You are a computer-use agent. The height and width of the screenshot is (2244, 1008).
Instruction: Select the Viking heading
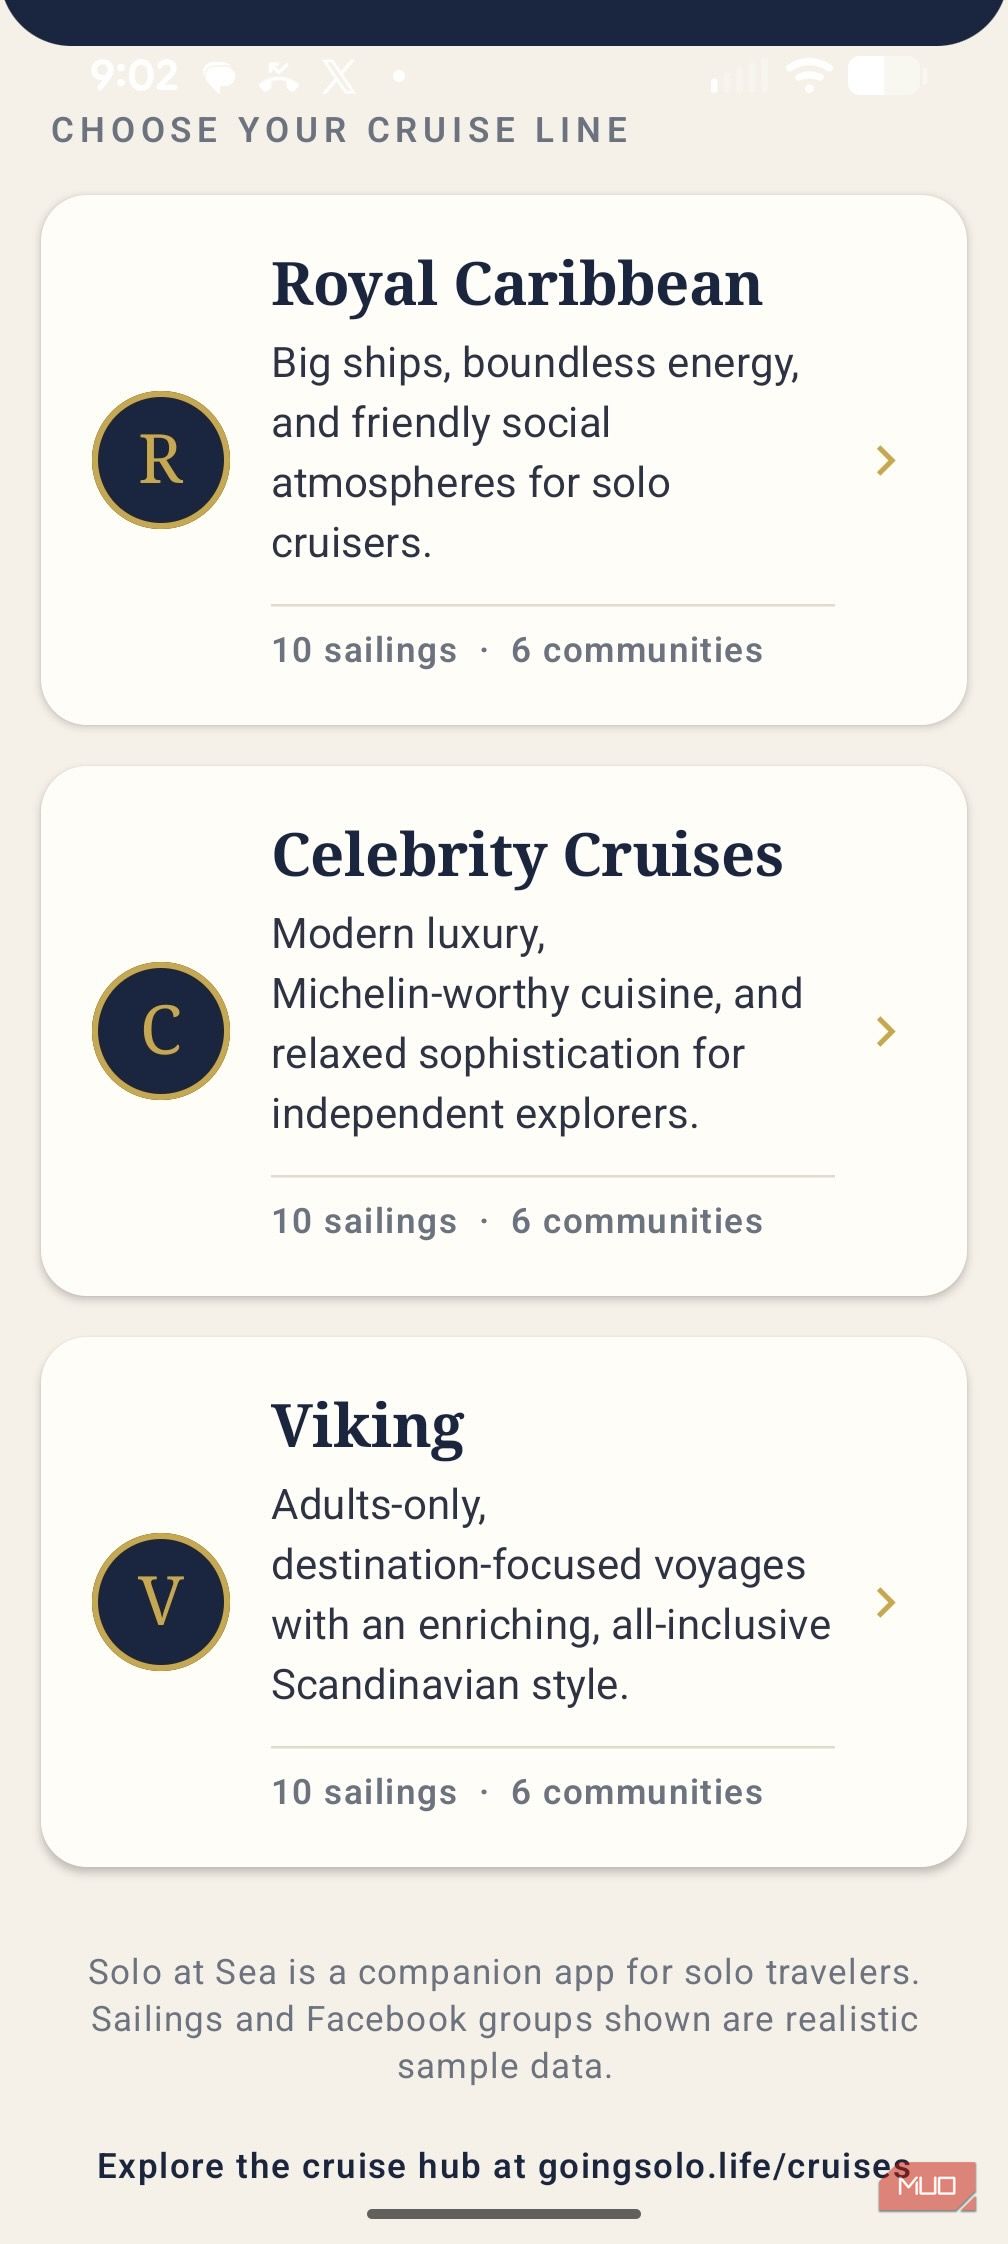(x=368, y=1427)
